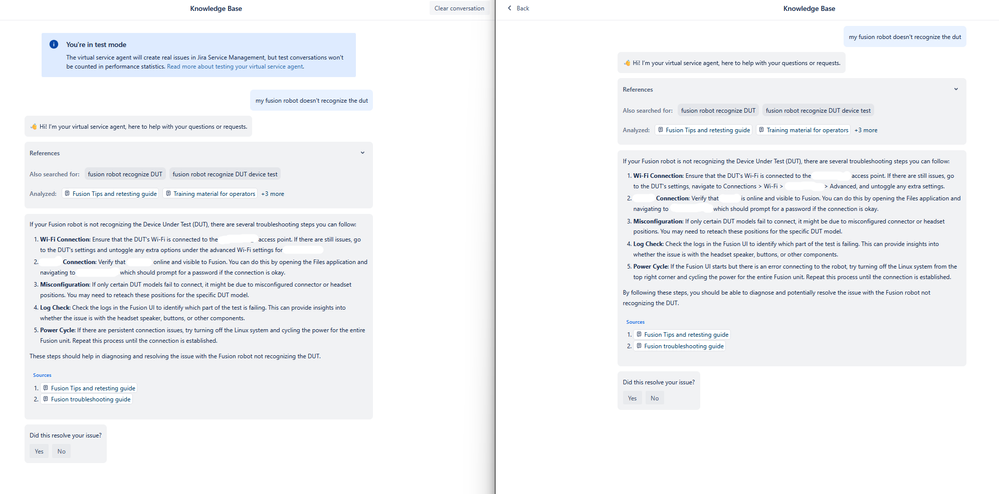The image size is (999, 494).
Task: Select 'fusion robot recognize DUT device test' chip in left window
Action: pos(226,174)
